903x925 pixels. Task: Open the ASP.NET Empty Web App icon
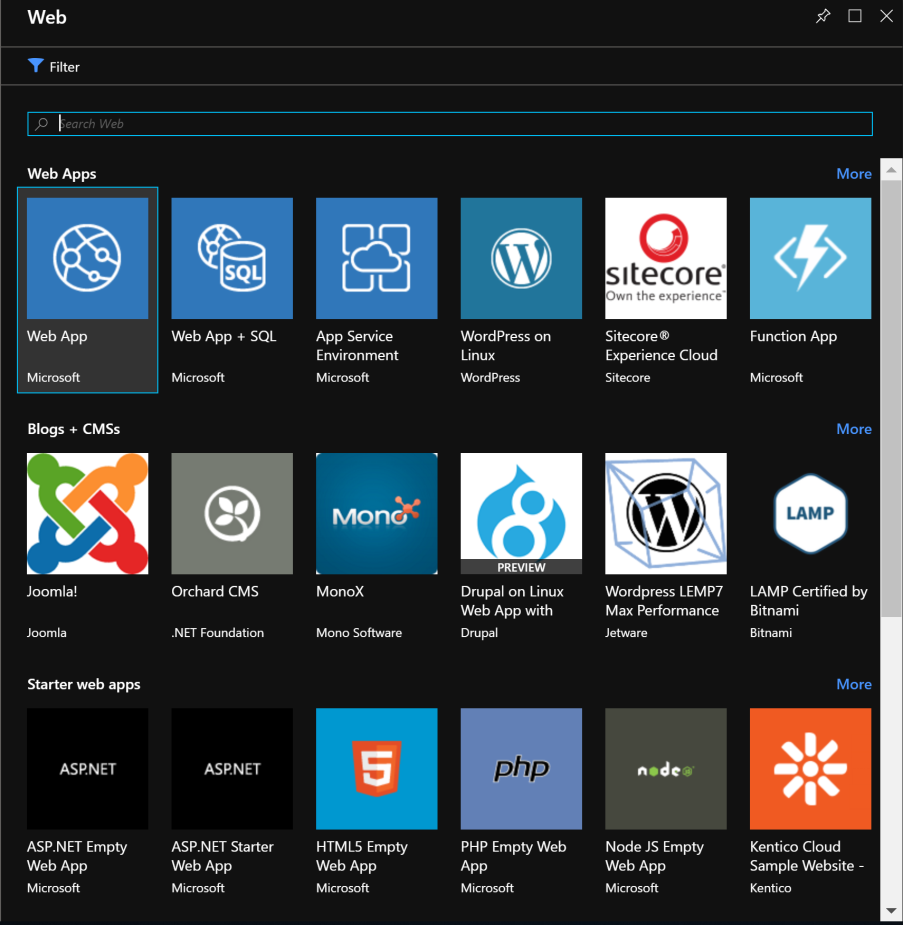(87, 769)
